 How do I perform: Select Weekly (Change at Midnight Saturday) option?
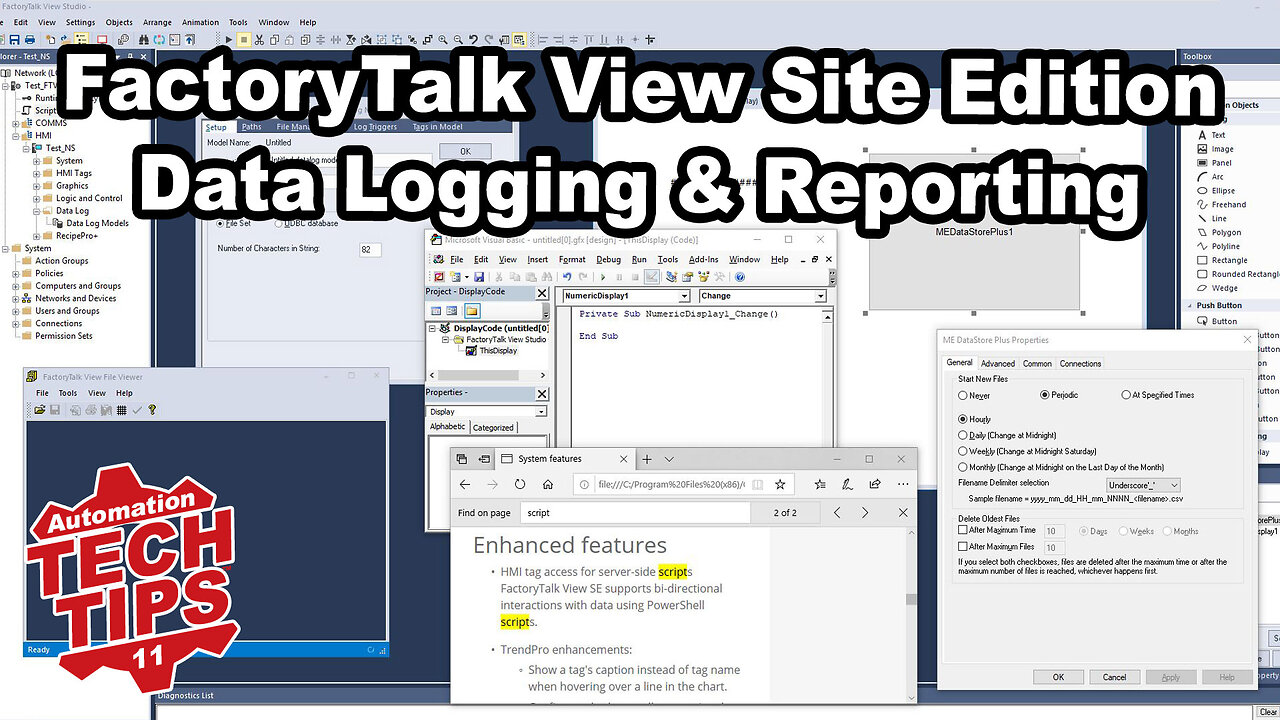point(963,451)
